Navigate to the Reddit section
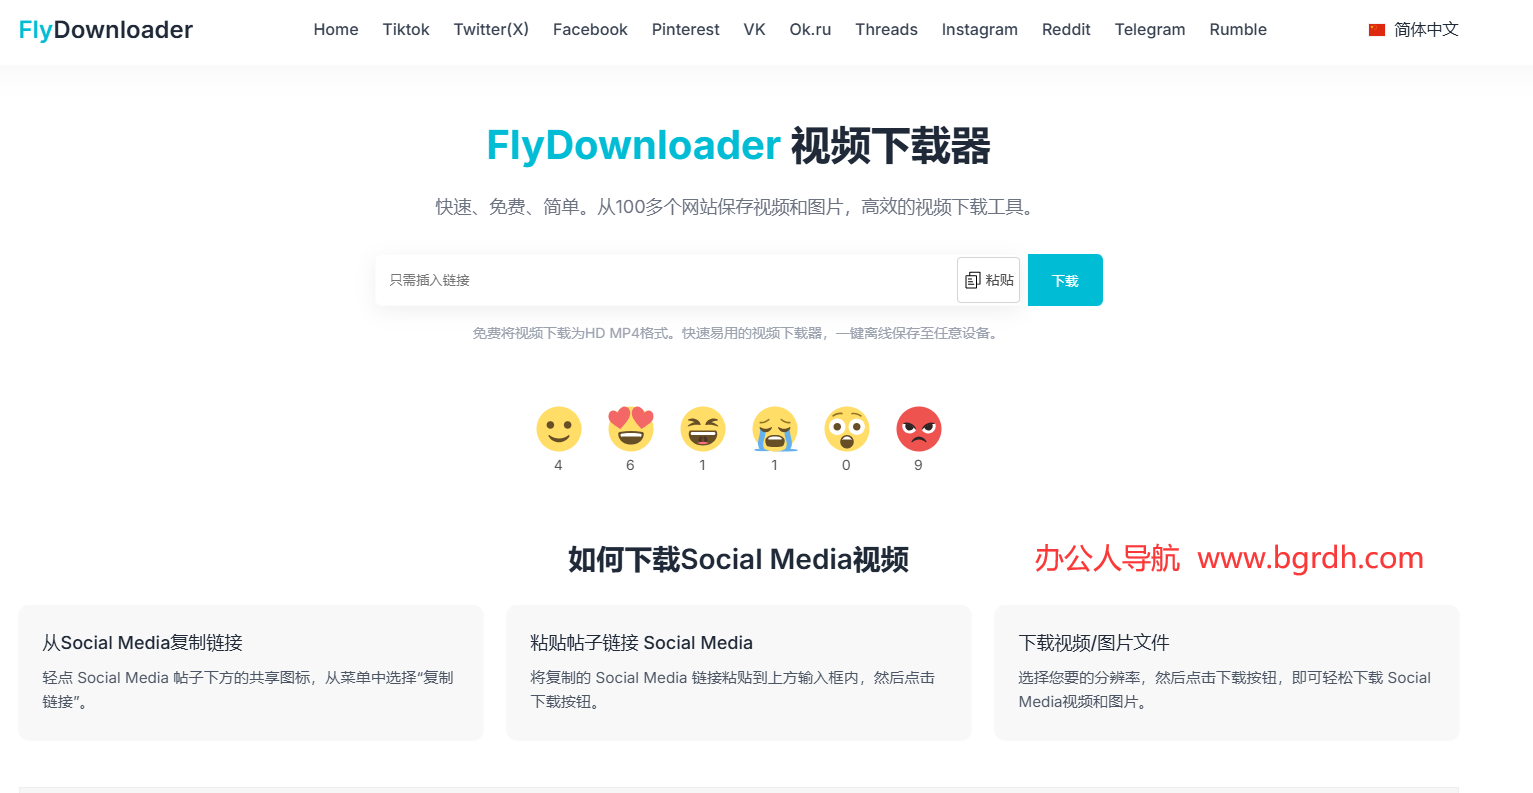 pyautogui.click(x=1066, y=29)
